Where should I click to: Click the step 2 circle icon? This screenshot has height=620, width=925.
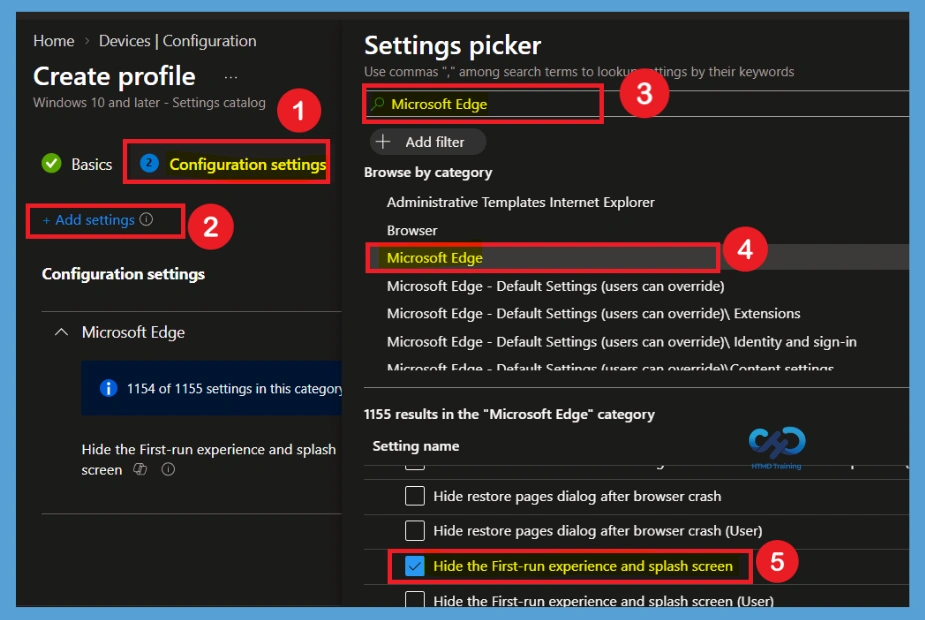point(149,163)
